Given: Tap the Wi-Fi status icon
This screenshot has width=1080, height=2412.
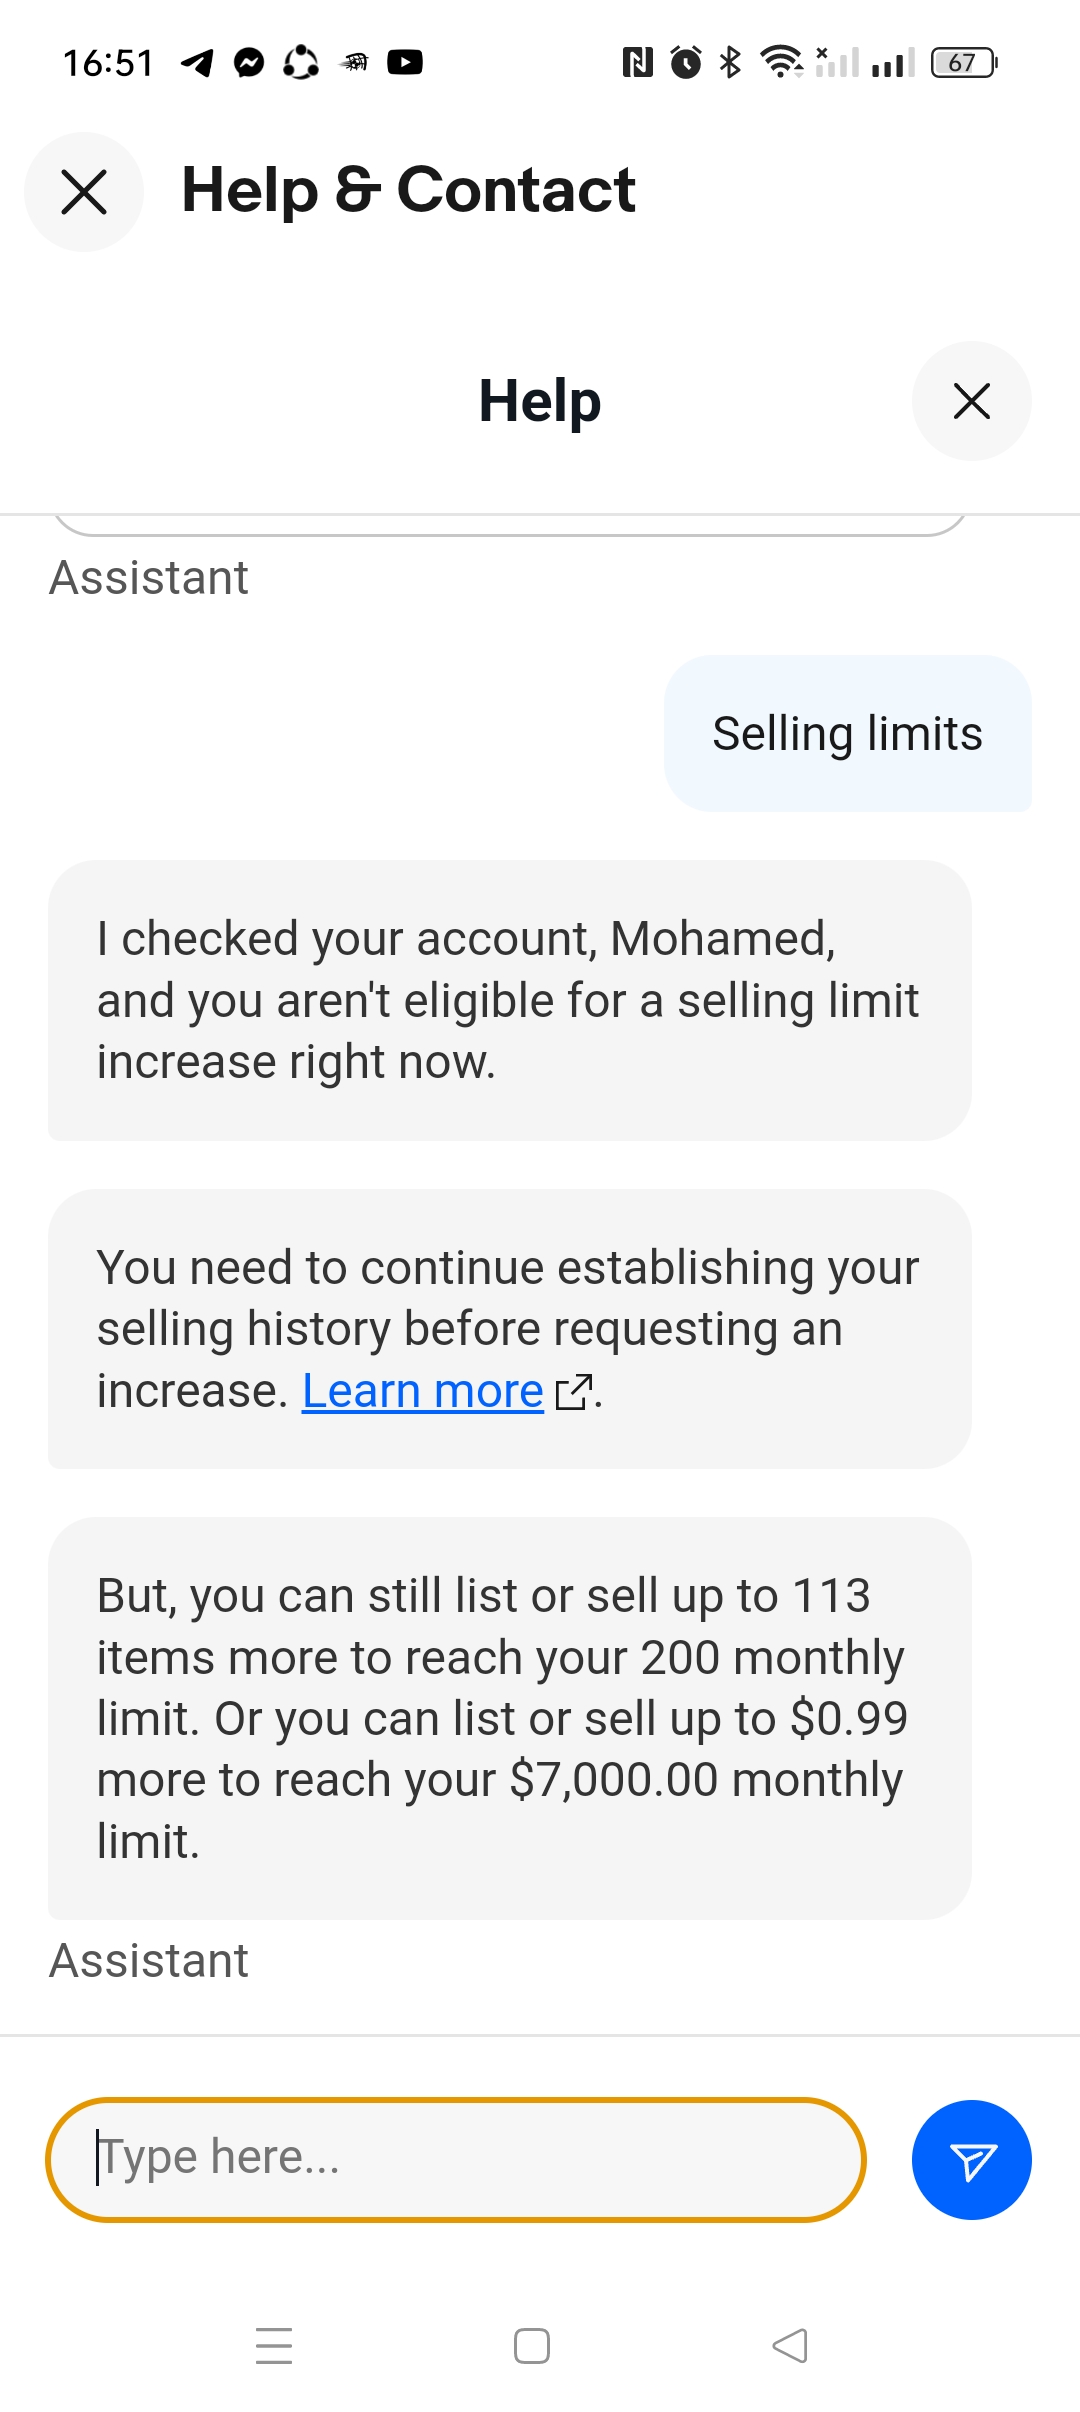Looking at the screenshot, I should (781, 62).
